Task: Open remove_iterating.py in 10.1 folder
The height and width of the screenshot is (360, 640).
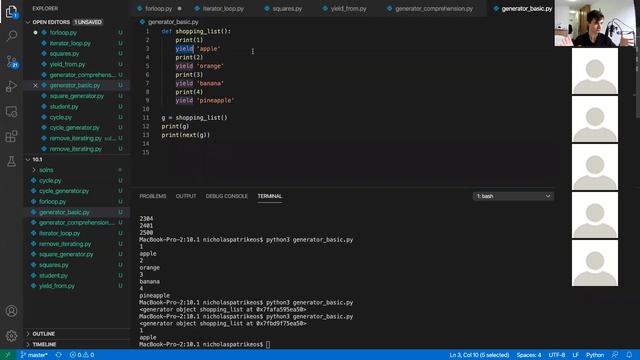Action: (x=65, y=244)
